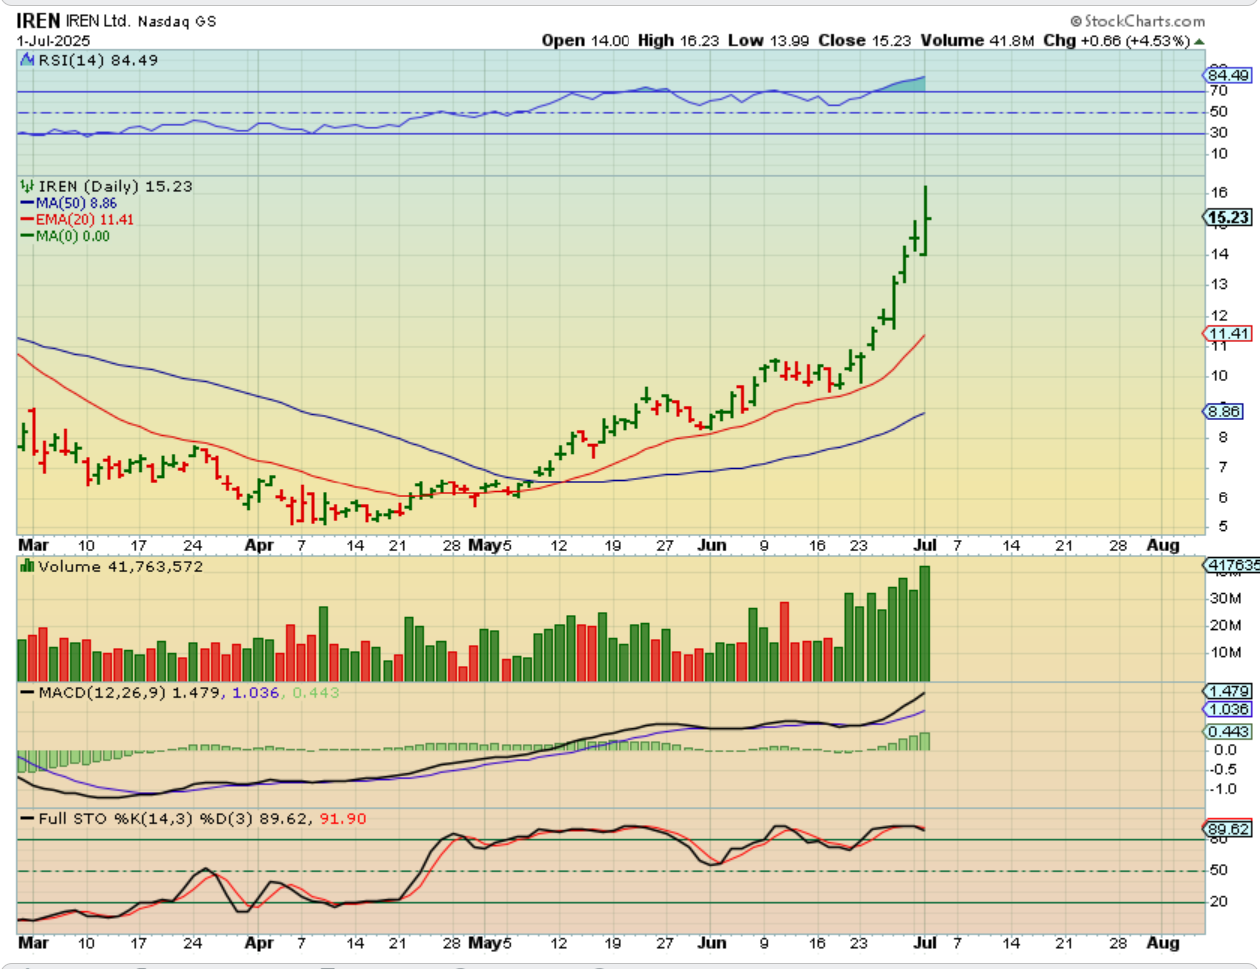Click the red 11.41 EMA tag on right axis
Viewport: 1260px width, 969px height.
pos(1228,334)
